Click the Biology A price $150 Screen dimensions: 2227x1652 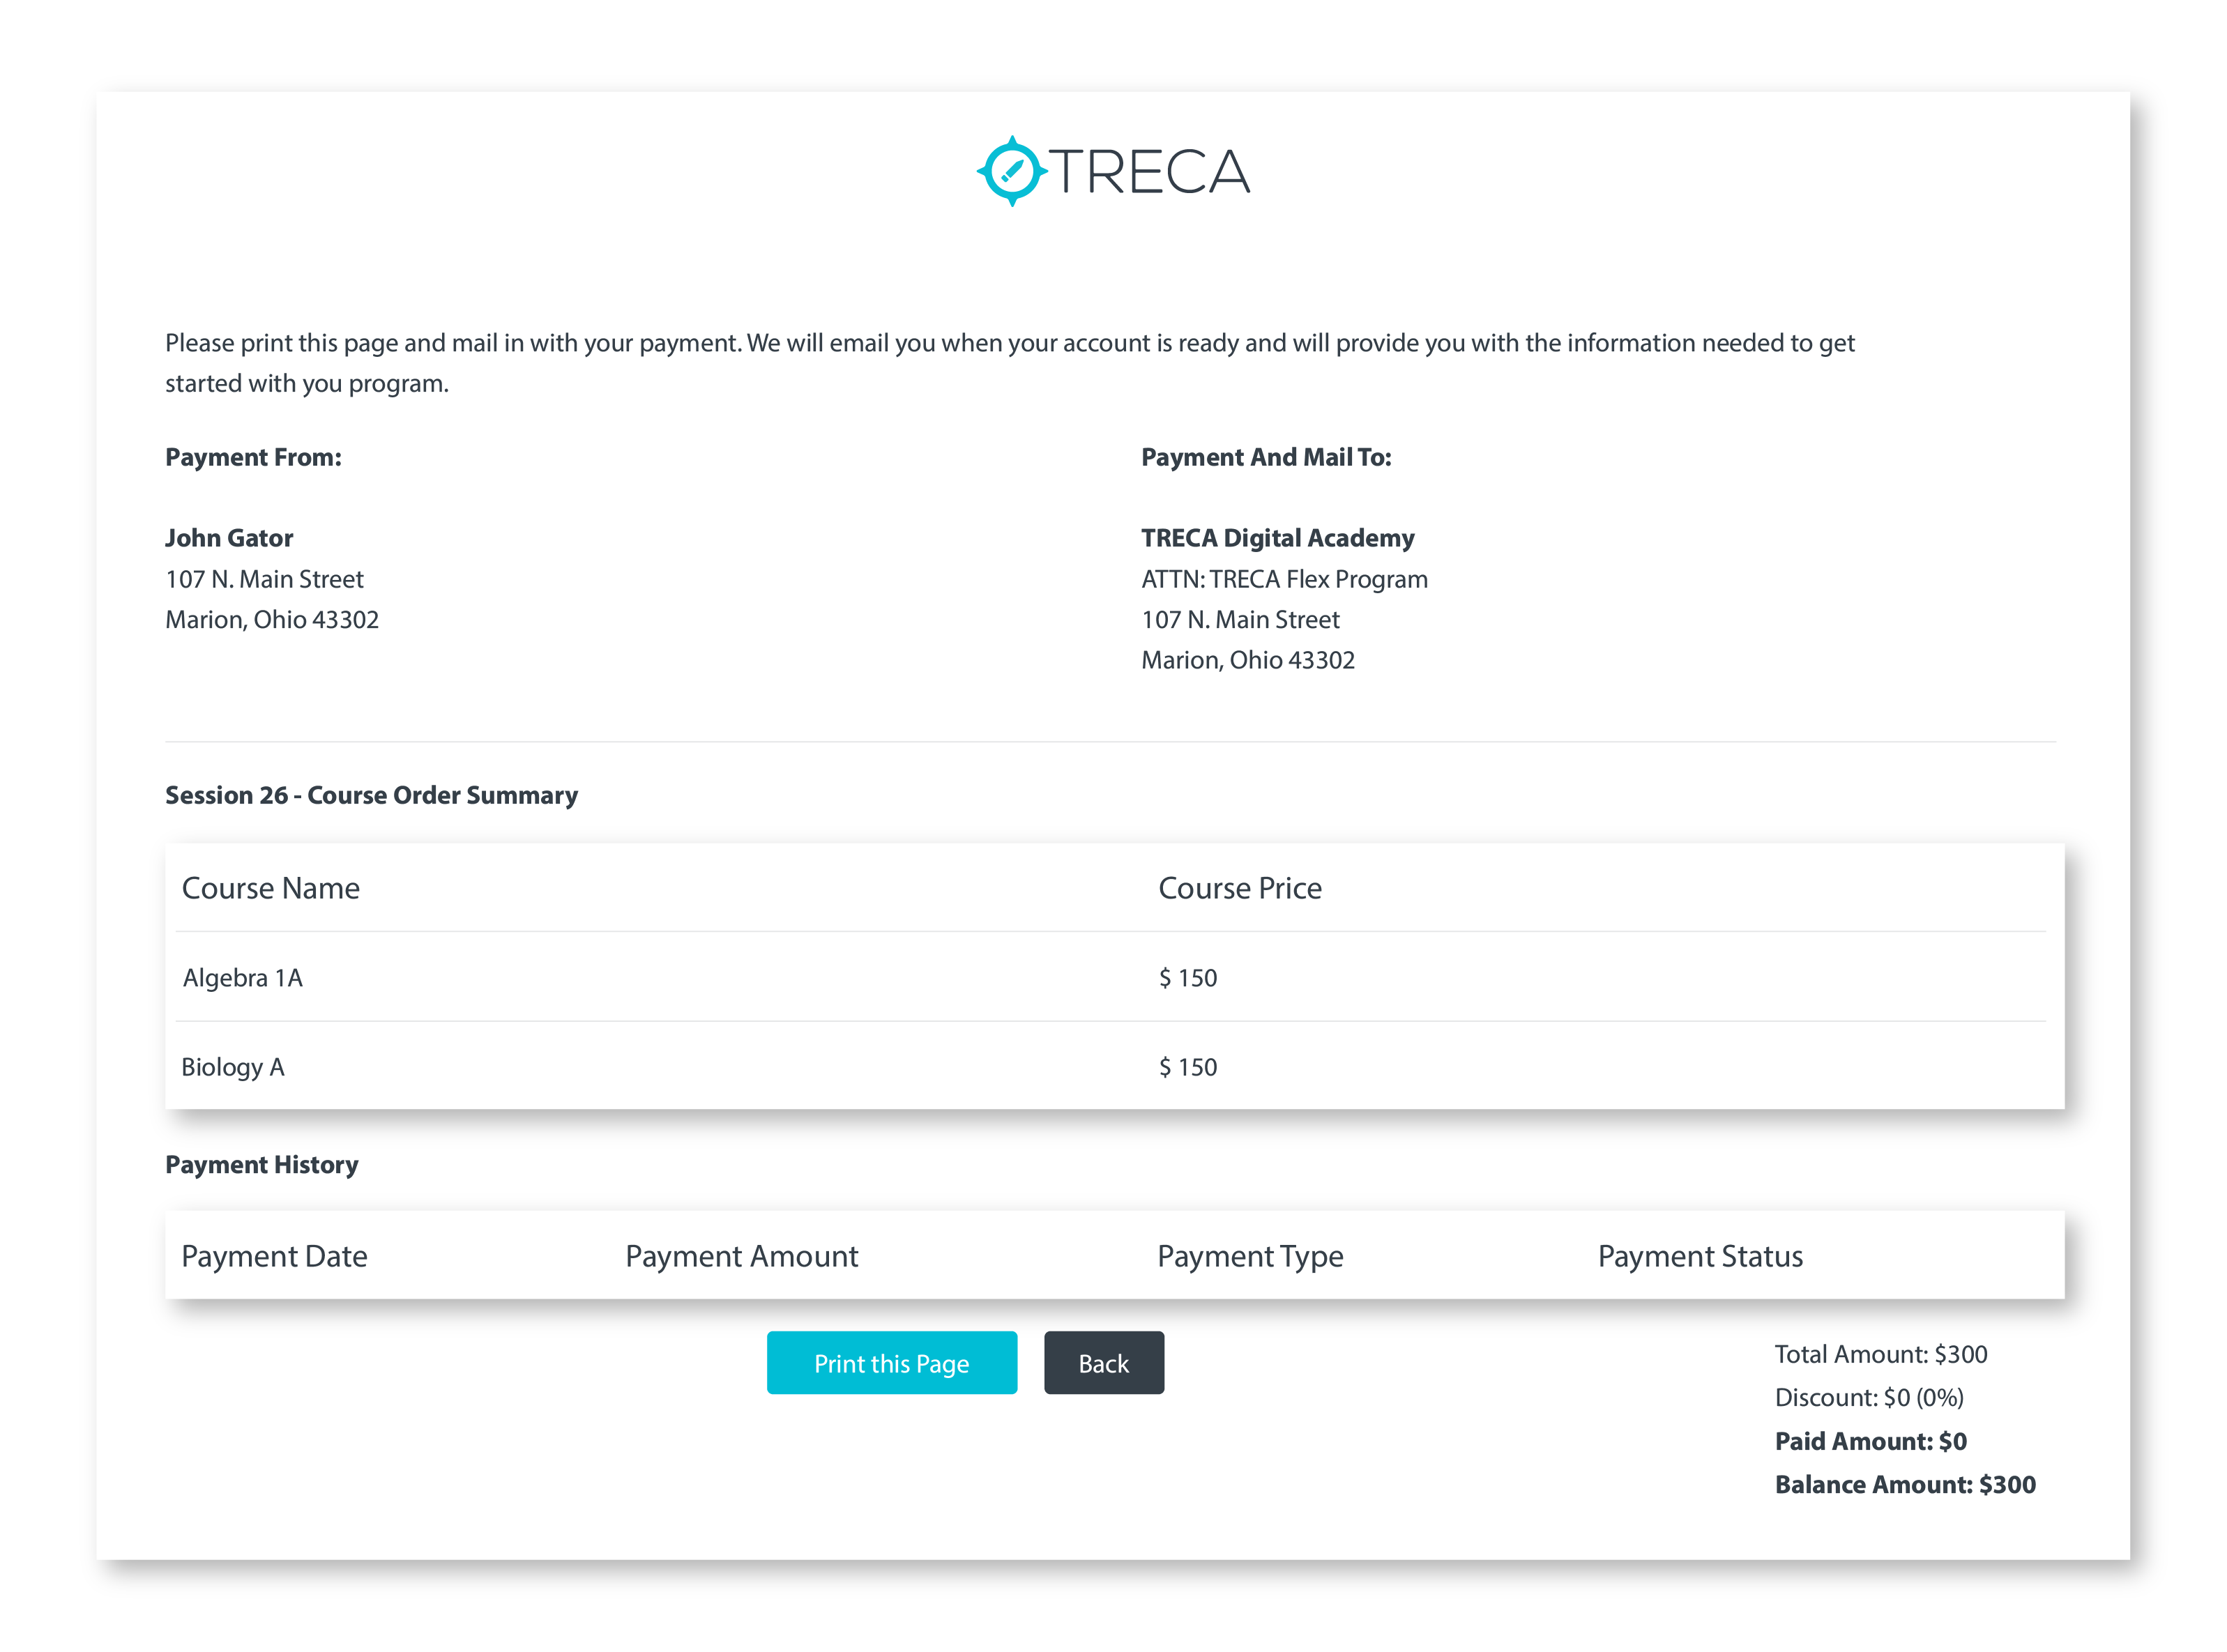click(x=1187, y=1067)
